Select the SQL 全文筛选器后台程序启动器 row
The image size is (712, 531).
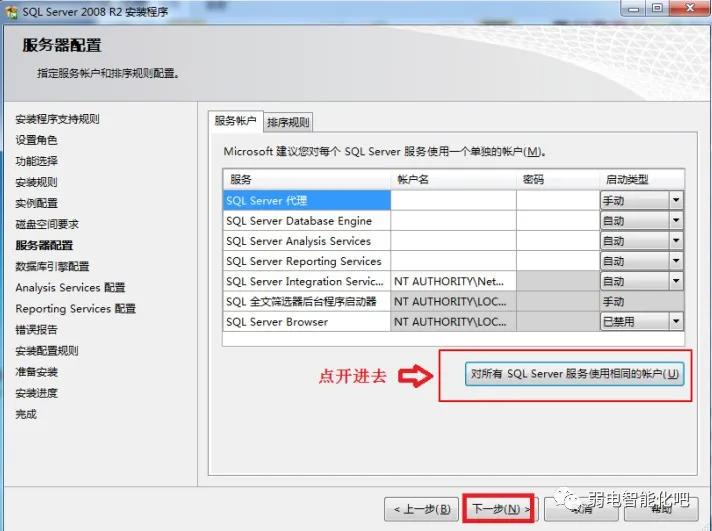[x=307, y=302]
